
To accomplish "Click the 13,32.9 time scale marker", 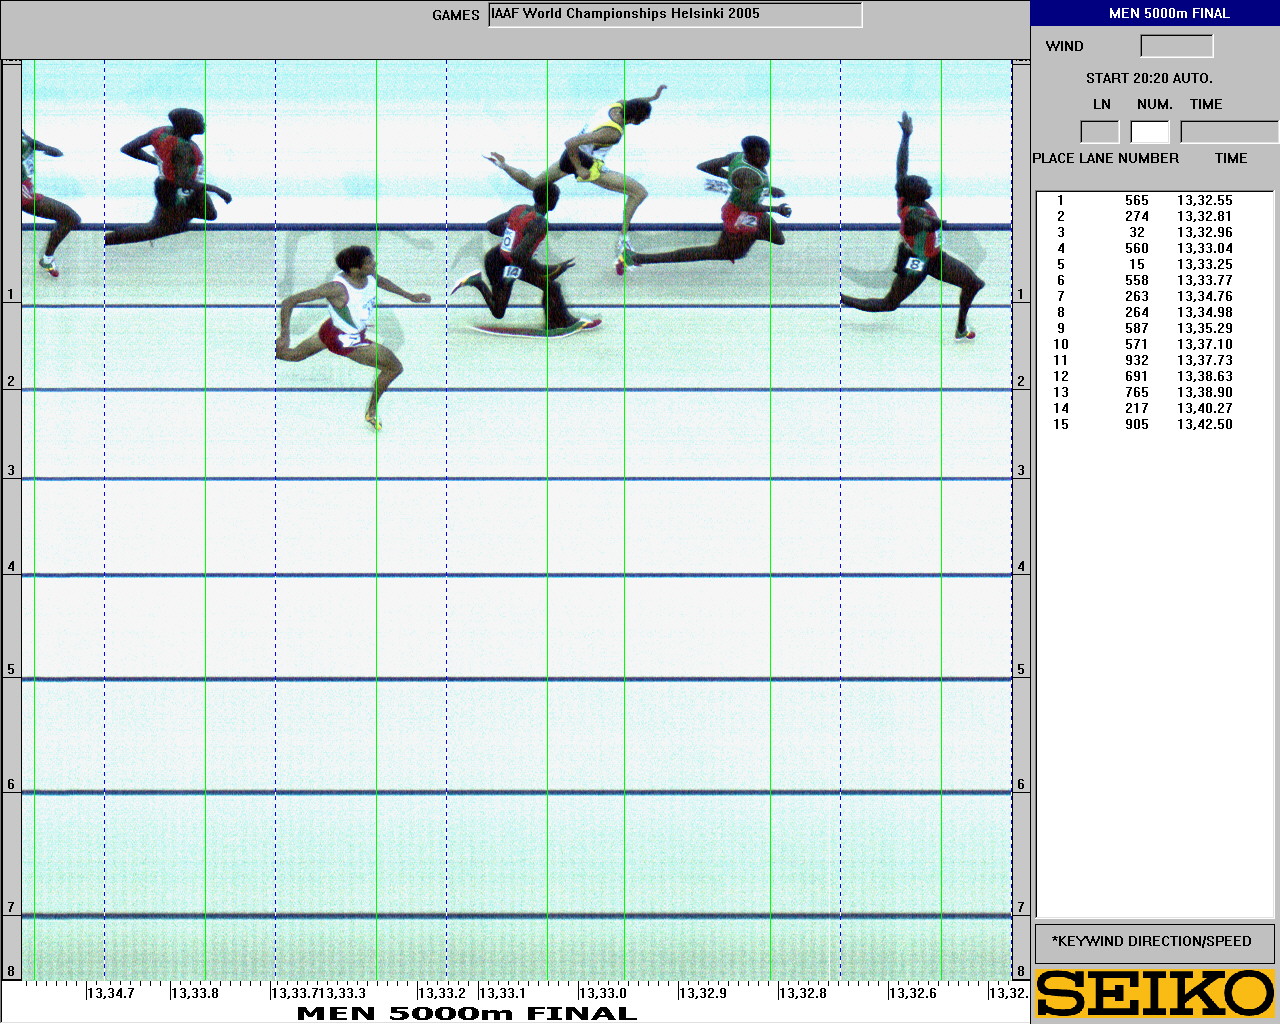I will (x=703, y=993).
